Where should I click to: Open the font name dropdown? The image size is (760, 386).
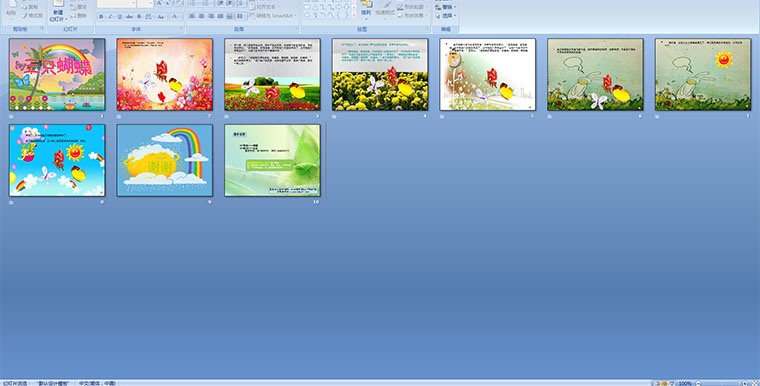coord(134,3)
